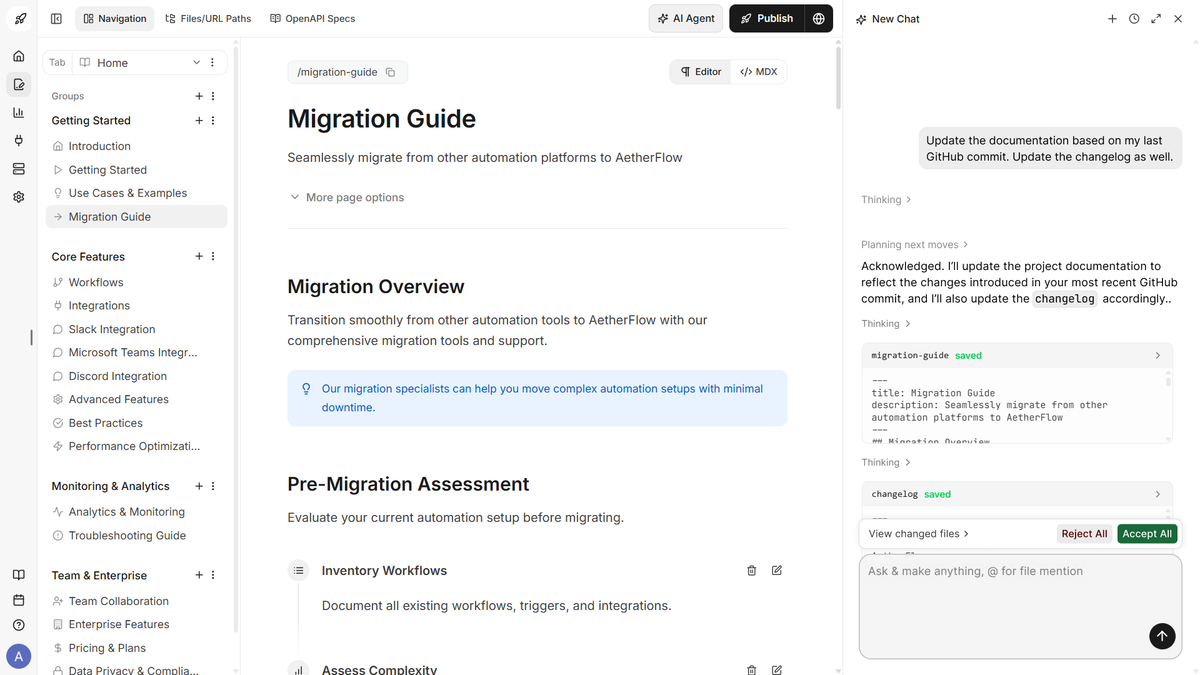Open the Analytics panel from left rail
1200x675 pixels.
[18, 112]
